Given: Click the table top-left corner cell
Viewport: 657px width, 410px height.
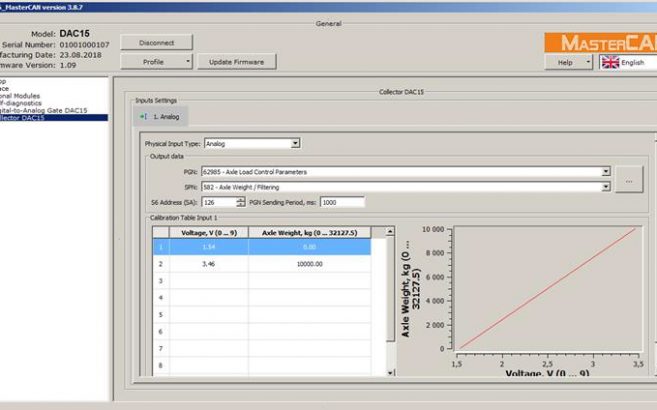Looking at the screenshot, I should click(160, 232).
